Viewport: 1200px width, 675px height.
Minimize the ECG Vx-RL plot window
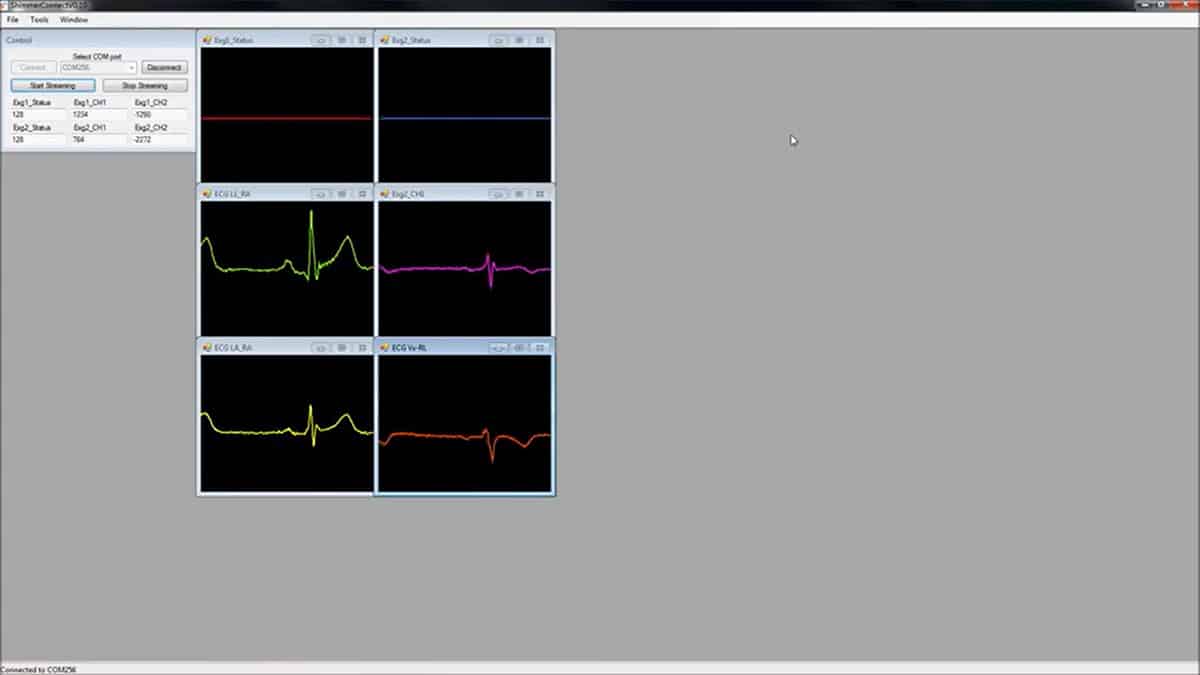coord(498,348)
